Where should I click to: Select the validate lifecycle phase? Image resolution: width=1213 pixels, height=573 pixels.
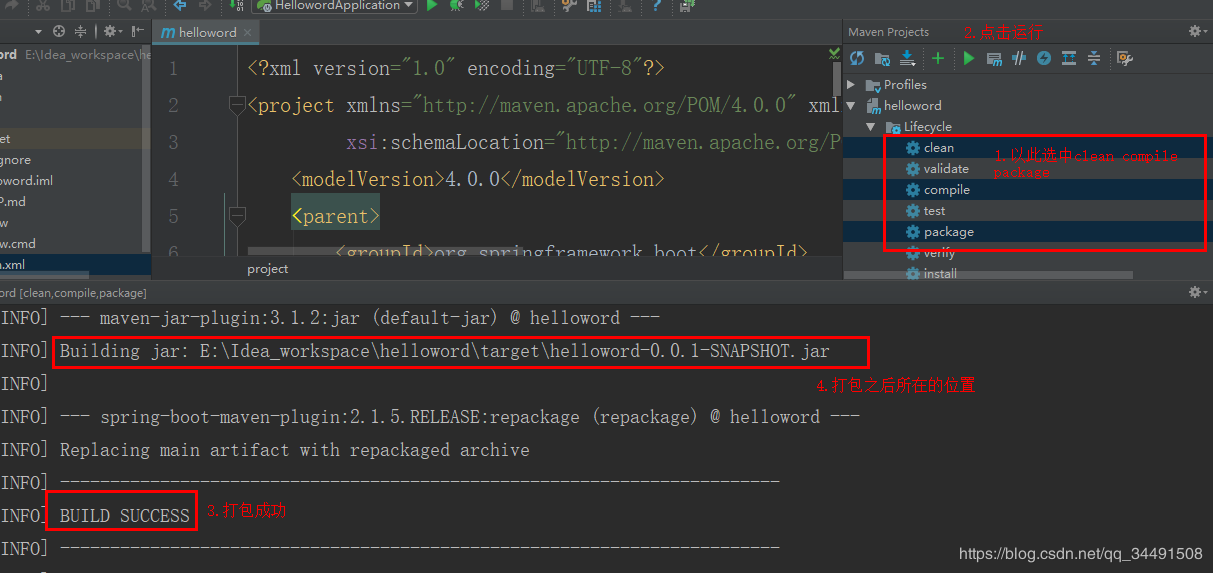click(937, 169)
